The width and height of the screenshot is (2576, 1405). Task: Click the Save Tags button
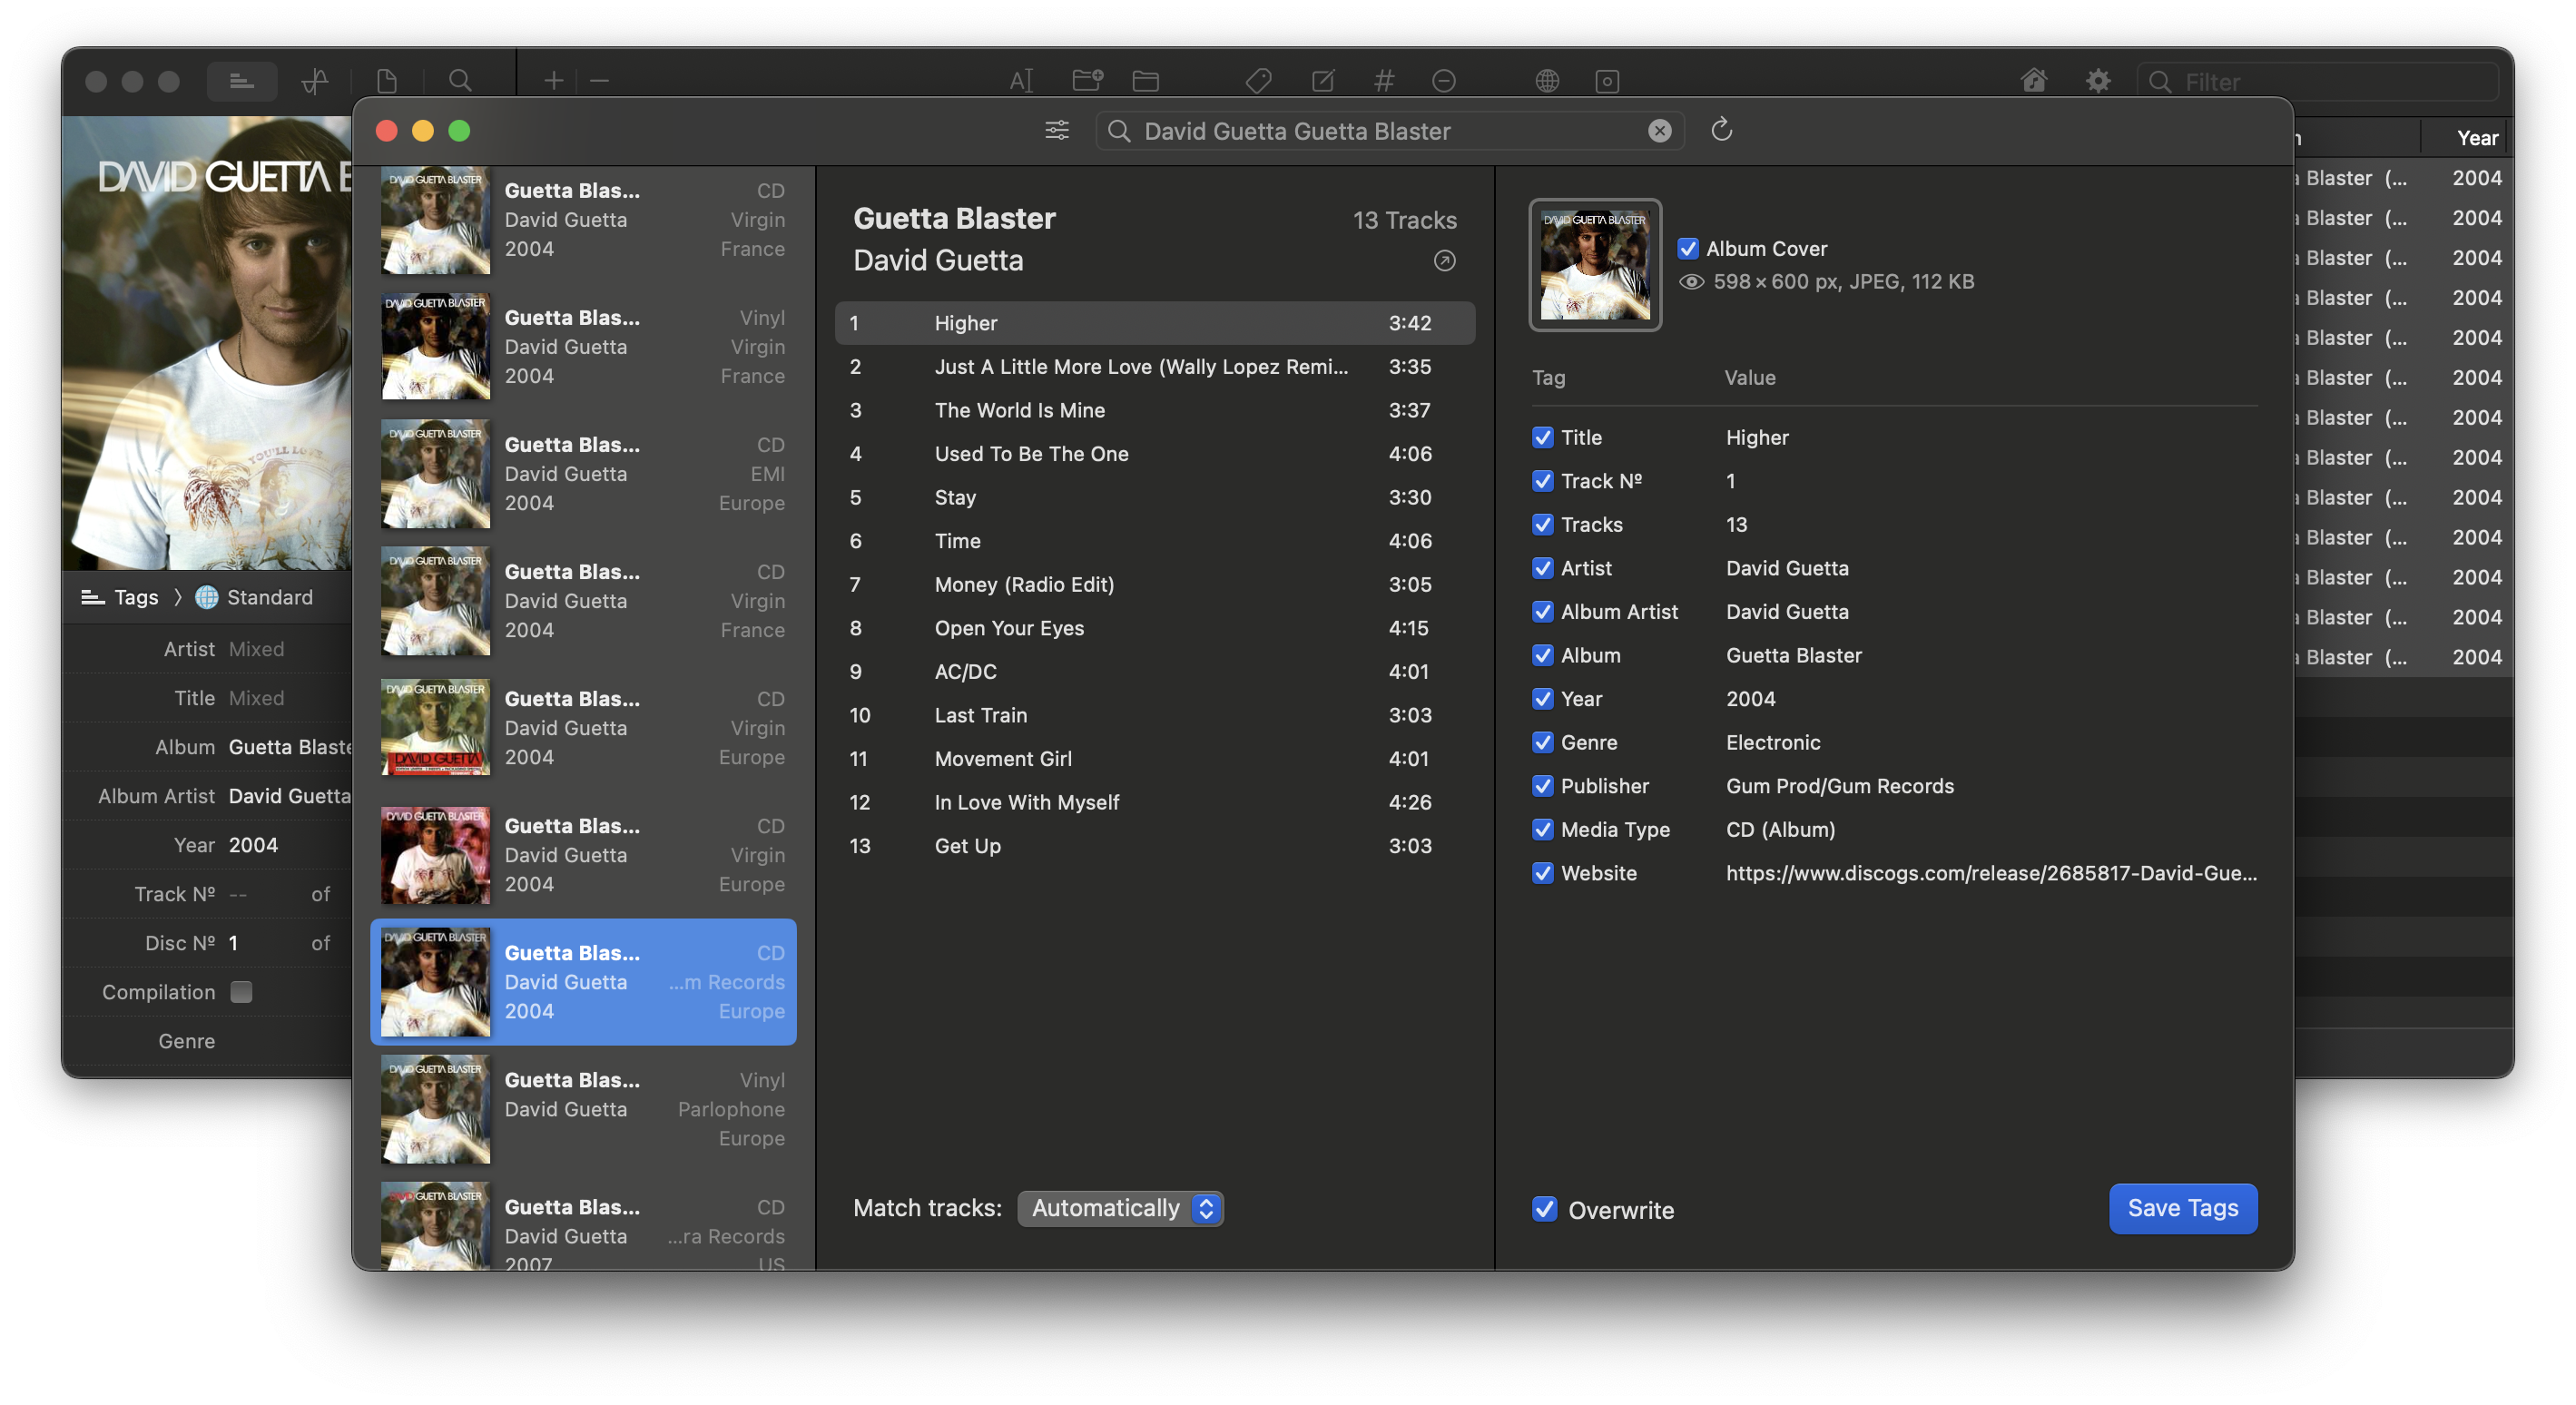click(2183, 1208)
